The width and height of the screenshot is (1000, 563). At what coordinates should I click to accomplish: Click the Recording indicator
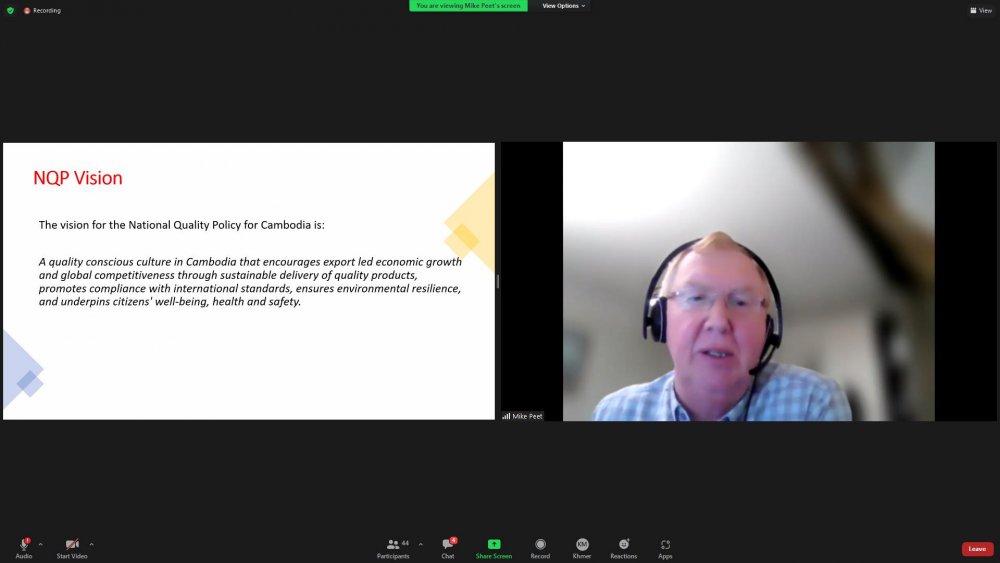[42, 10]
